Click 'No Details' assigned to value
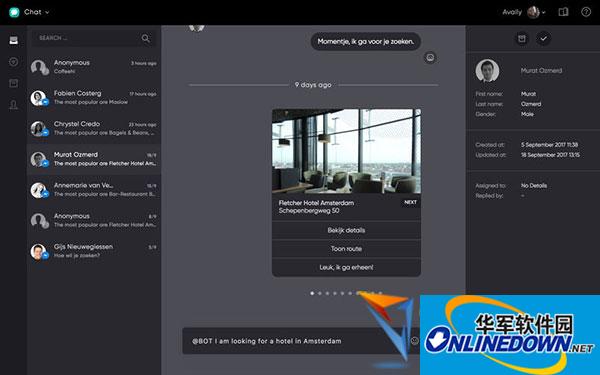 (x=534, y=186)
